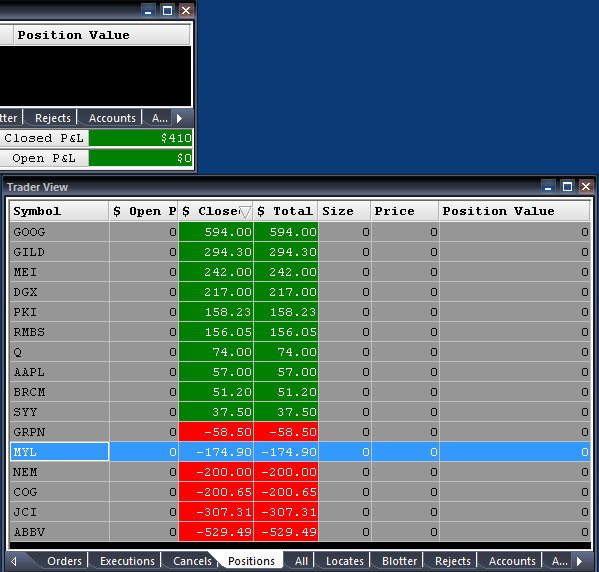
Task: Switch to the Blotter tab
Action: point(399,561)
